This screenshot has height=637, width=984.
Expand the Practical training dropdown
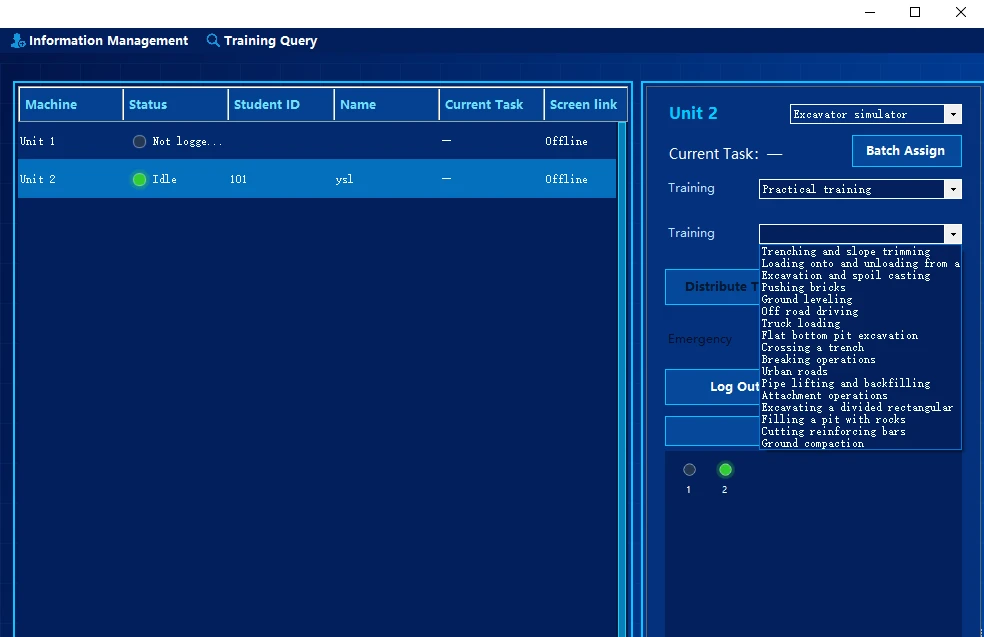(x=953, y=189)
